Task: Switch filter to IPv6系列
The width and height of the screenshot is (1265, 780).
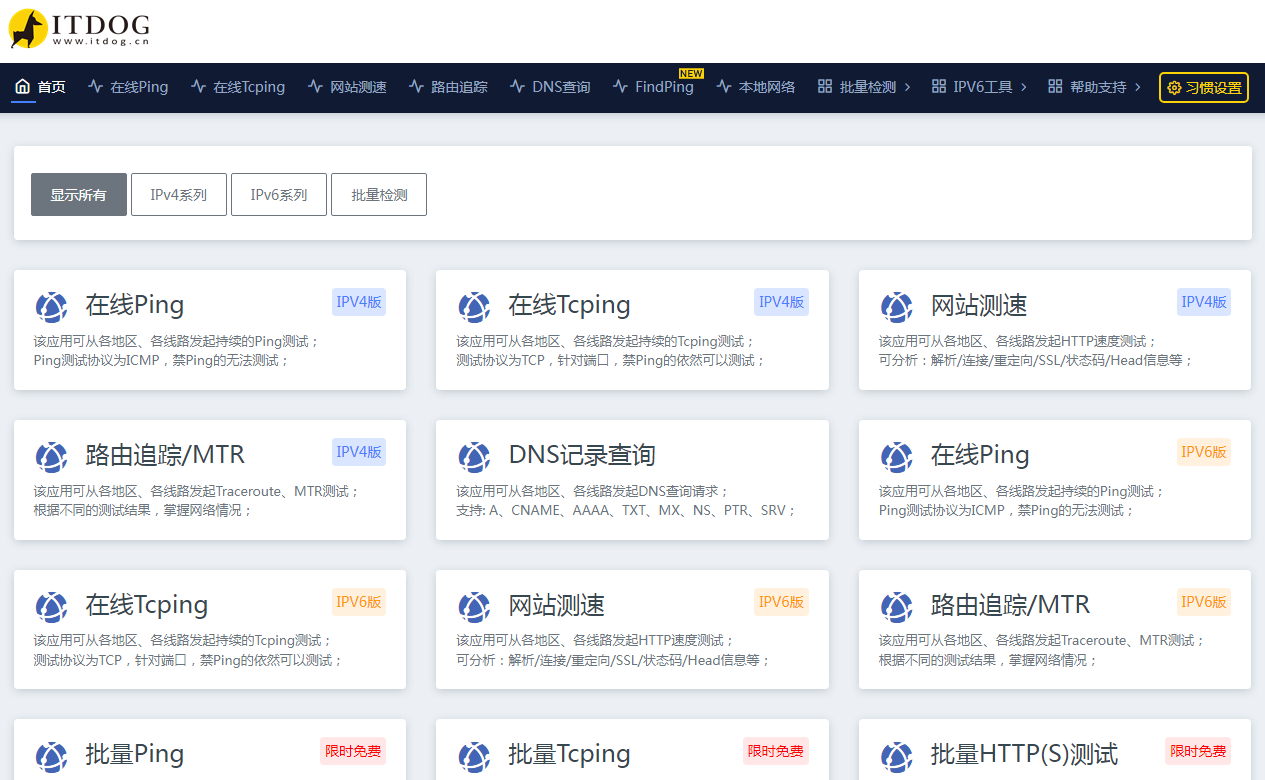Action: (x=279, y=195)
